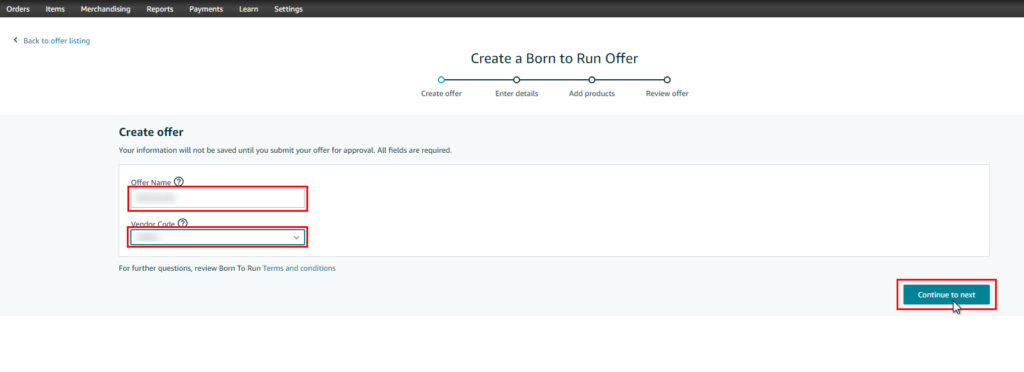Image resolution: width=1024 pixels, height=372 pixels.
Task: Open the Learn menu
Action: 248,9
